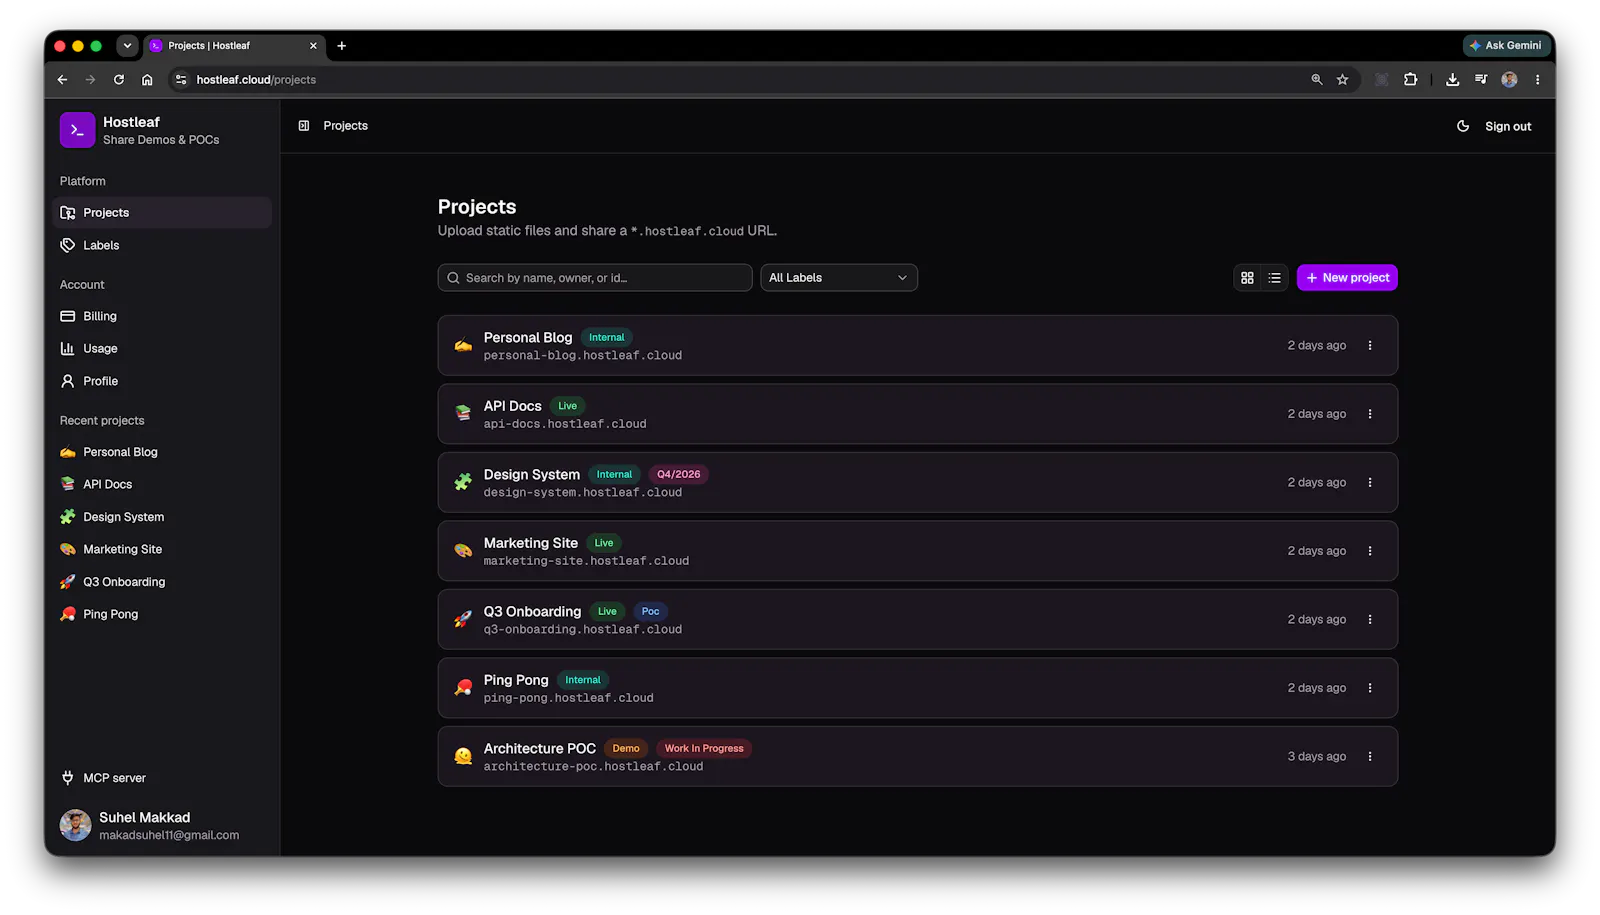Open media control icon in browser toolbar
Viewport: 1600px width, 915px height.
pos(1481,80)
